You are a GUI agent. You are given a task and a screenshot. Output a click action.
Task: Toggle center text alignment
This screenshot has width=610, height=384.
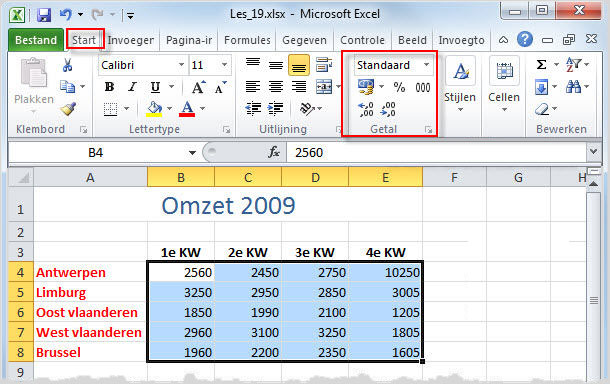pyautogui.click(x=276, y=86)
